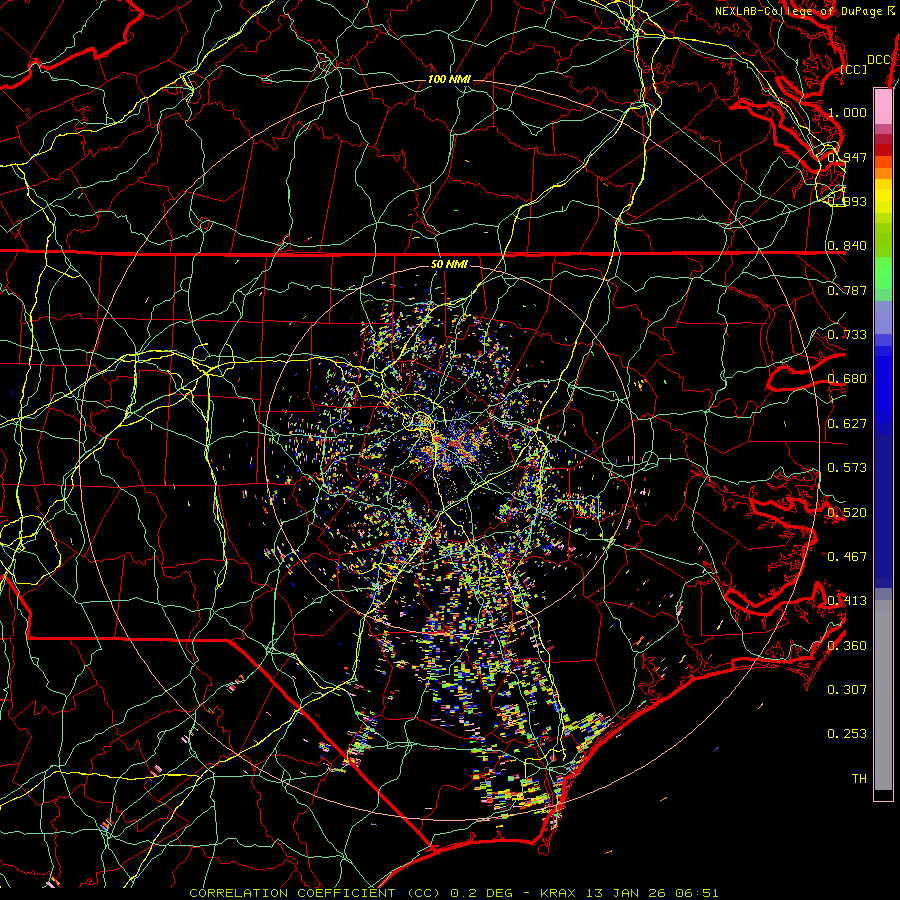Select the 0.840 legend value

(x=847, y=246)
